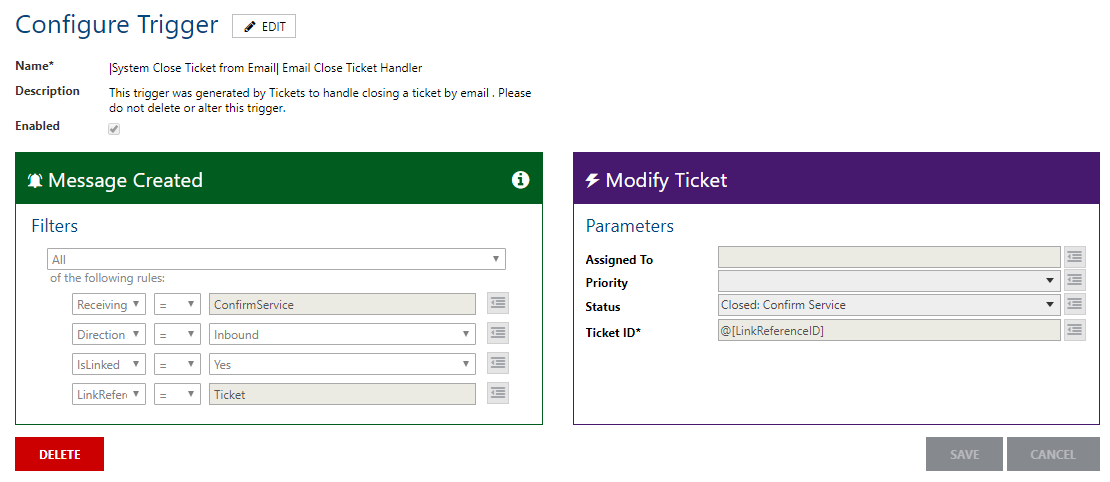Open the Direction field dropdown
This screenshot has height=482, width=1110.
(109, 334)
